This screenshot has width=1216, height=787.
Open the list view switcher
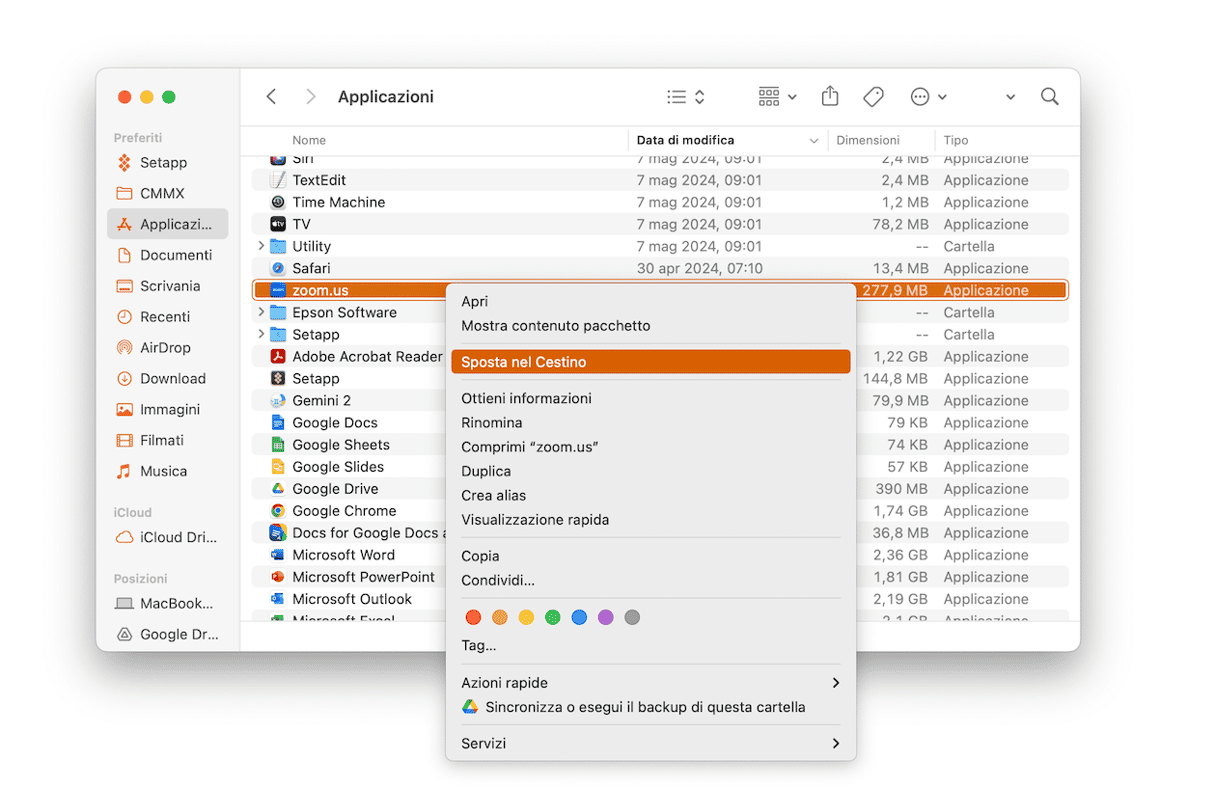tap(686, 97)
